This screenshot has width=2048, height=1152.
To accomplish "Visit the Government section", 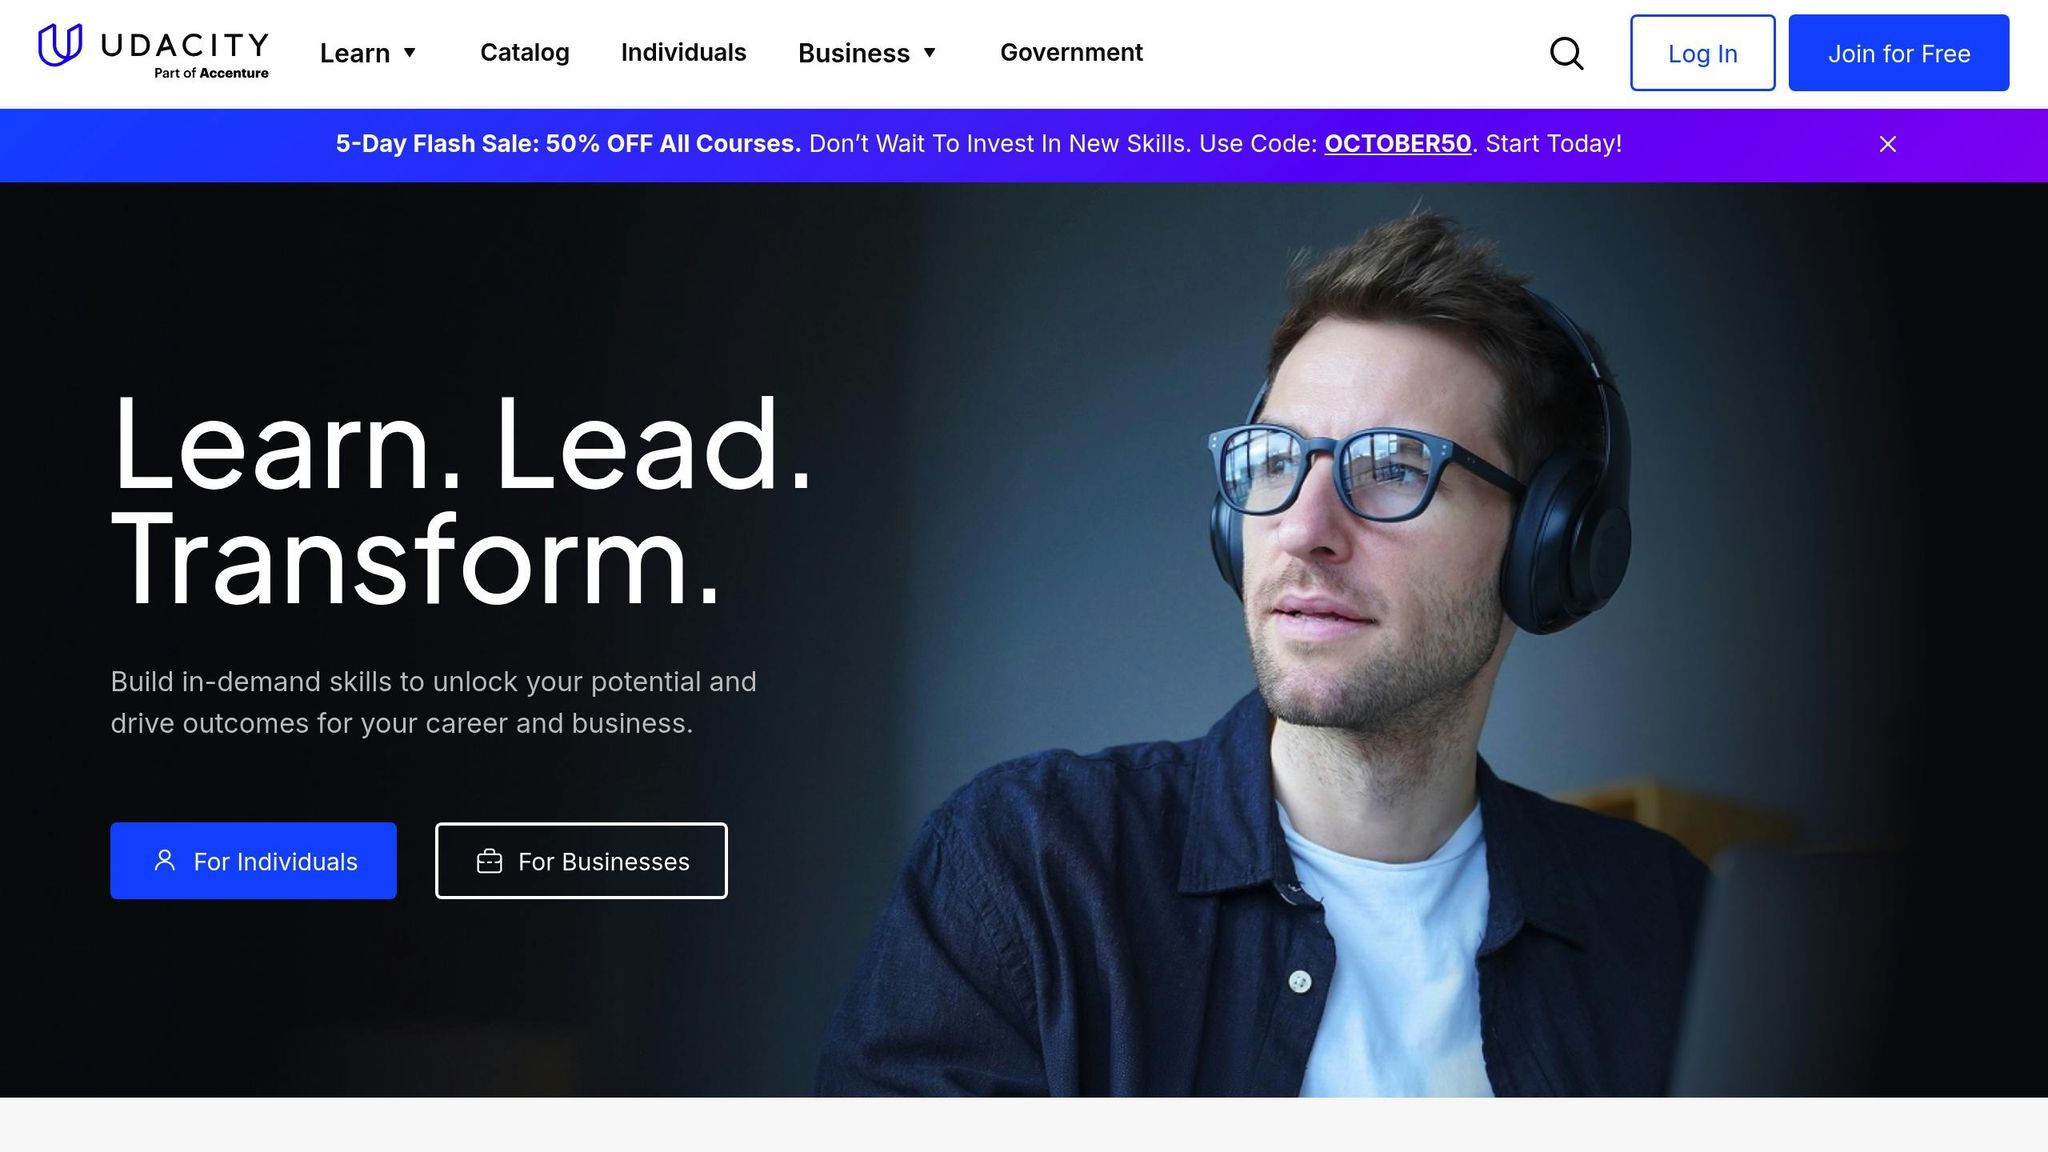I will (1071, 52).
